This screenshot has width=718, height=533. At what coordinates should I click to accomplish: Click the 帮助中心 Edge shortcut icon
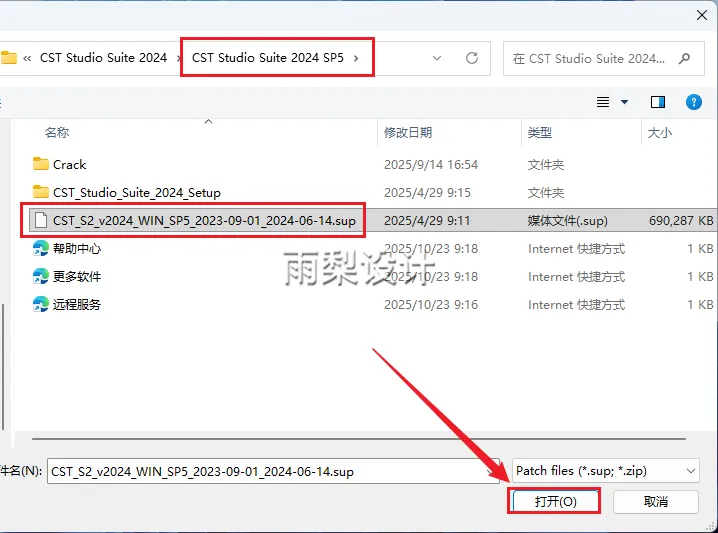(40, 248)
